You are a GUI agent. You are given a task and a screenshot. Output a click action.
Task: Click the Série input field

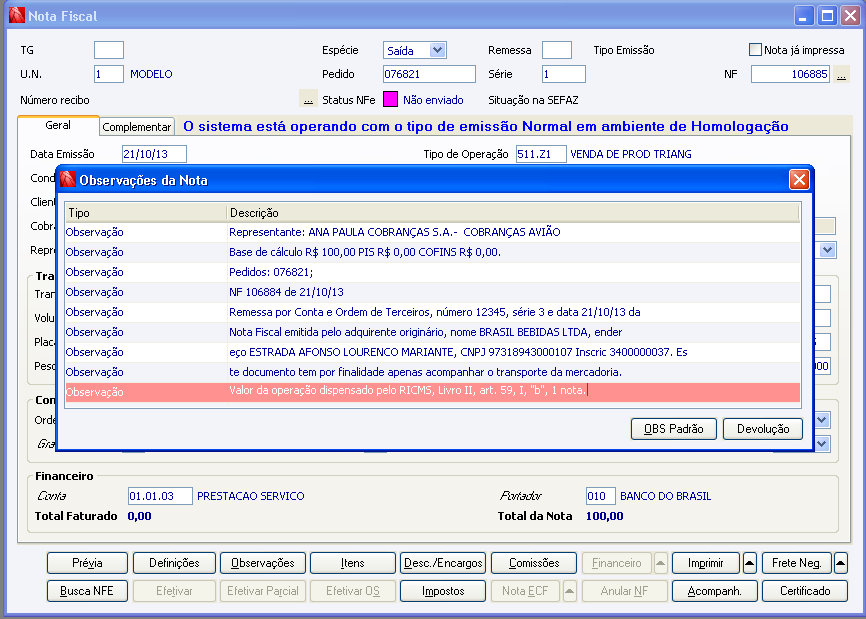(563, 74)
